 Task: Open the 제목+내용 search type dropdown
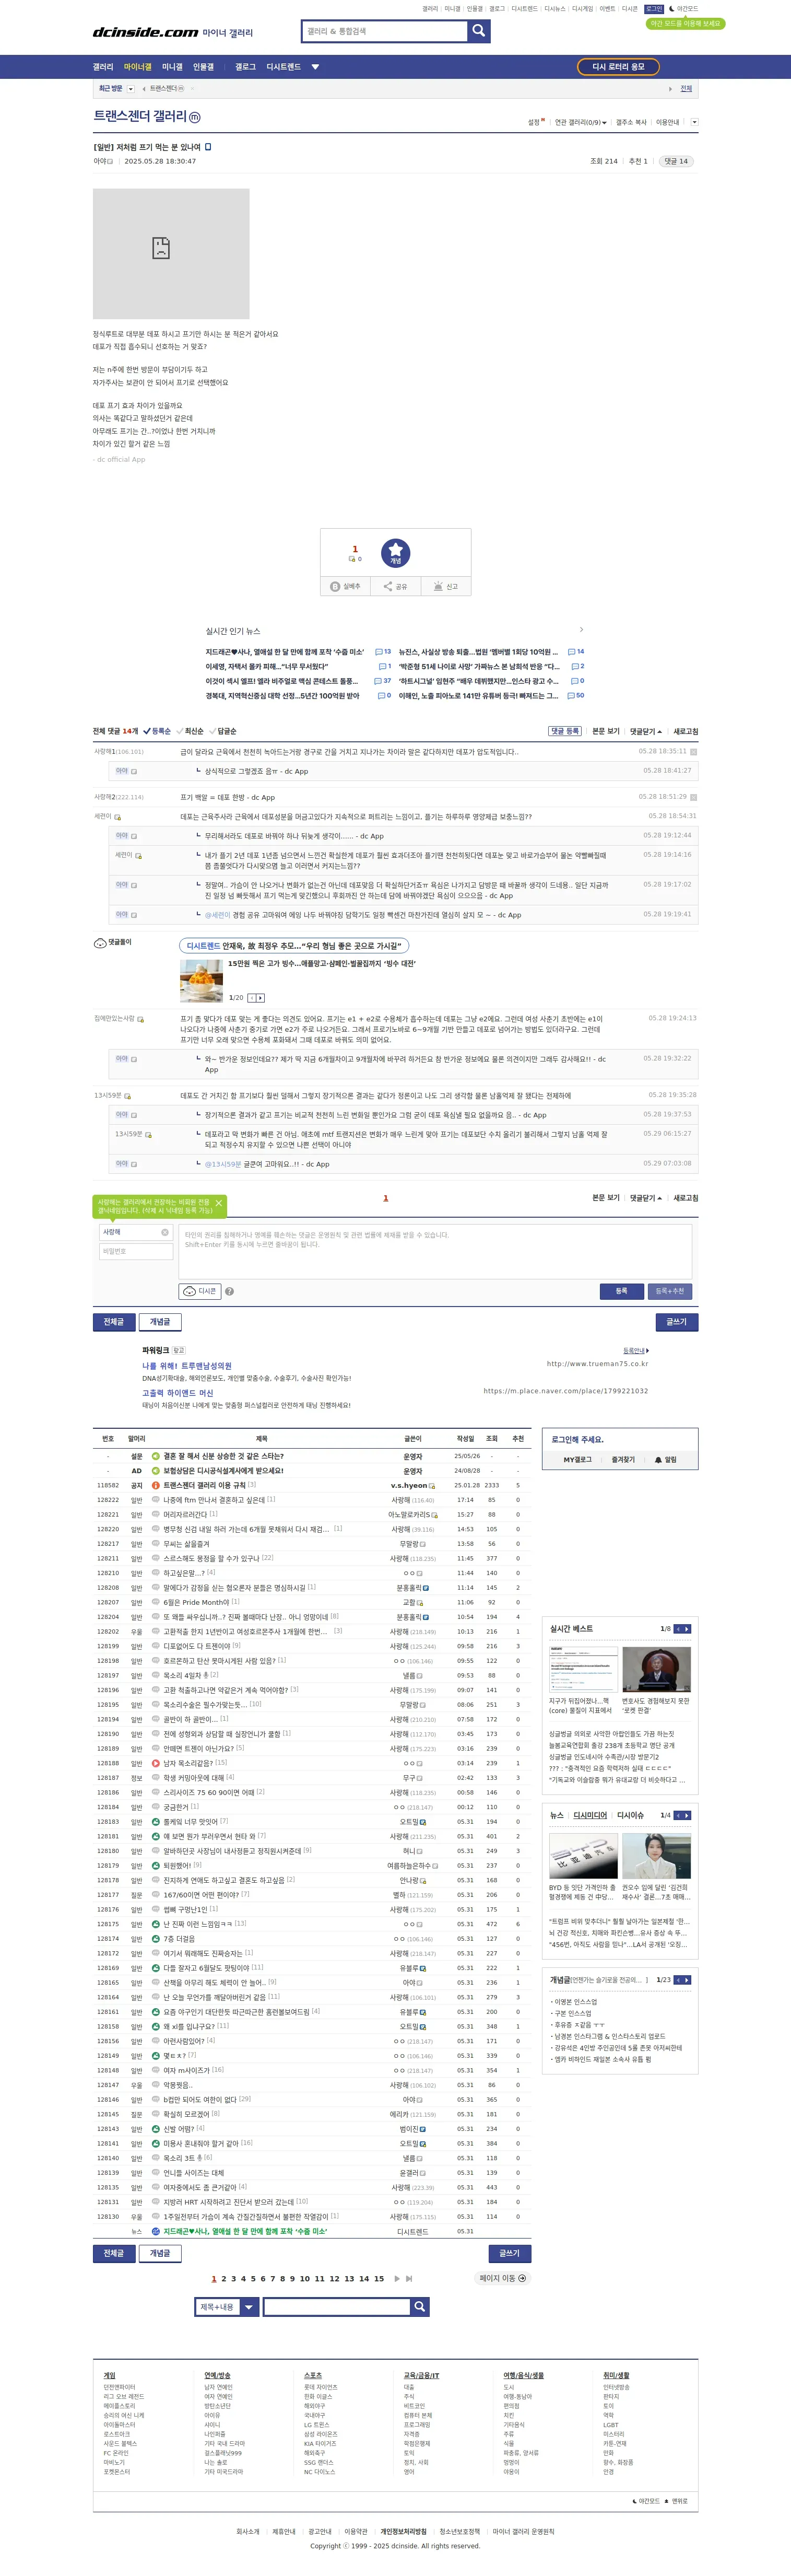click(227, 2307)
